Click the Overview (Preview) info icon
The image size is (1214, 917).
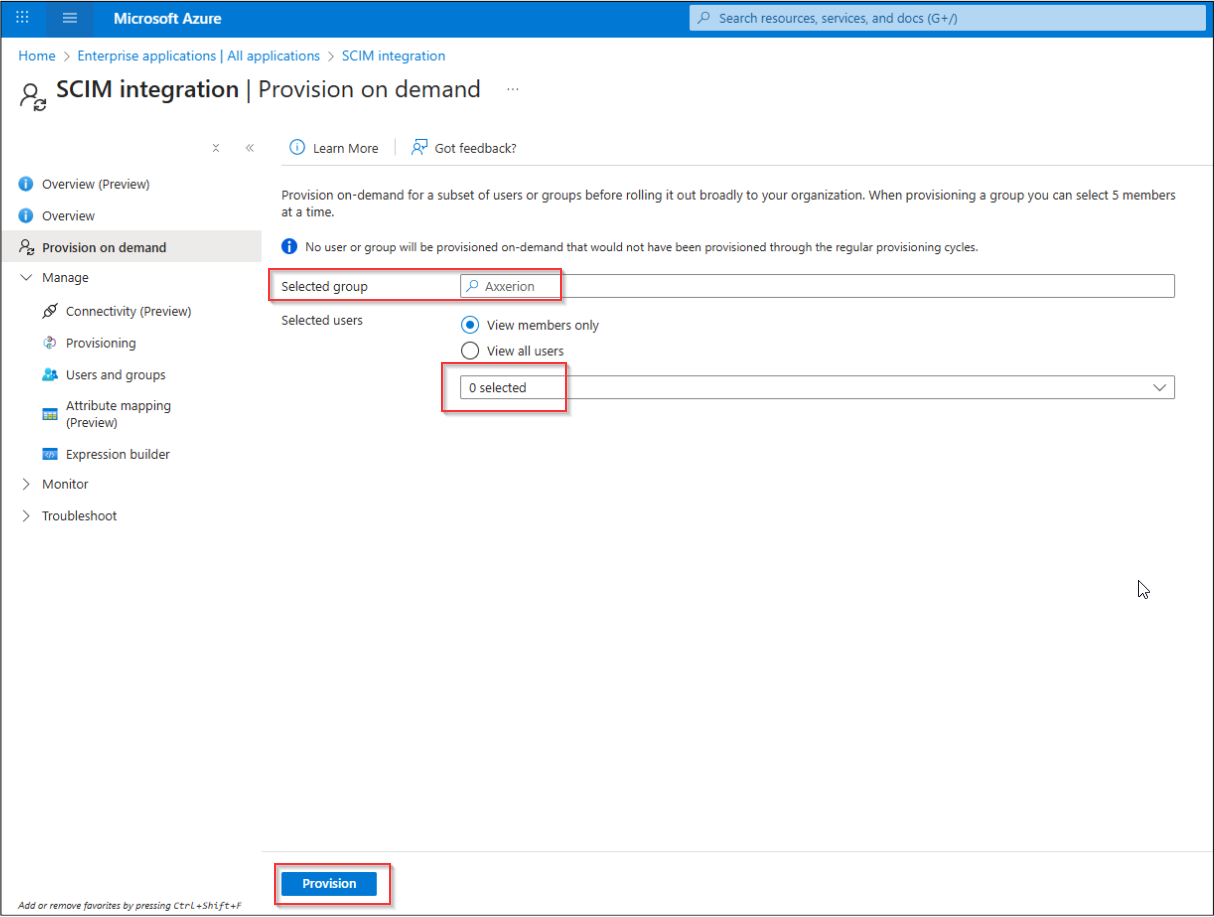(x=26, y=184)
